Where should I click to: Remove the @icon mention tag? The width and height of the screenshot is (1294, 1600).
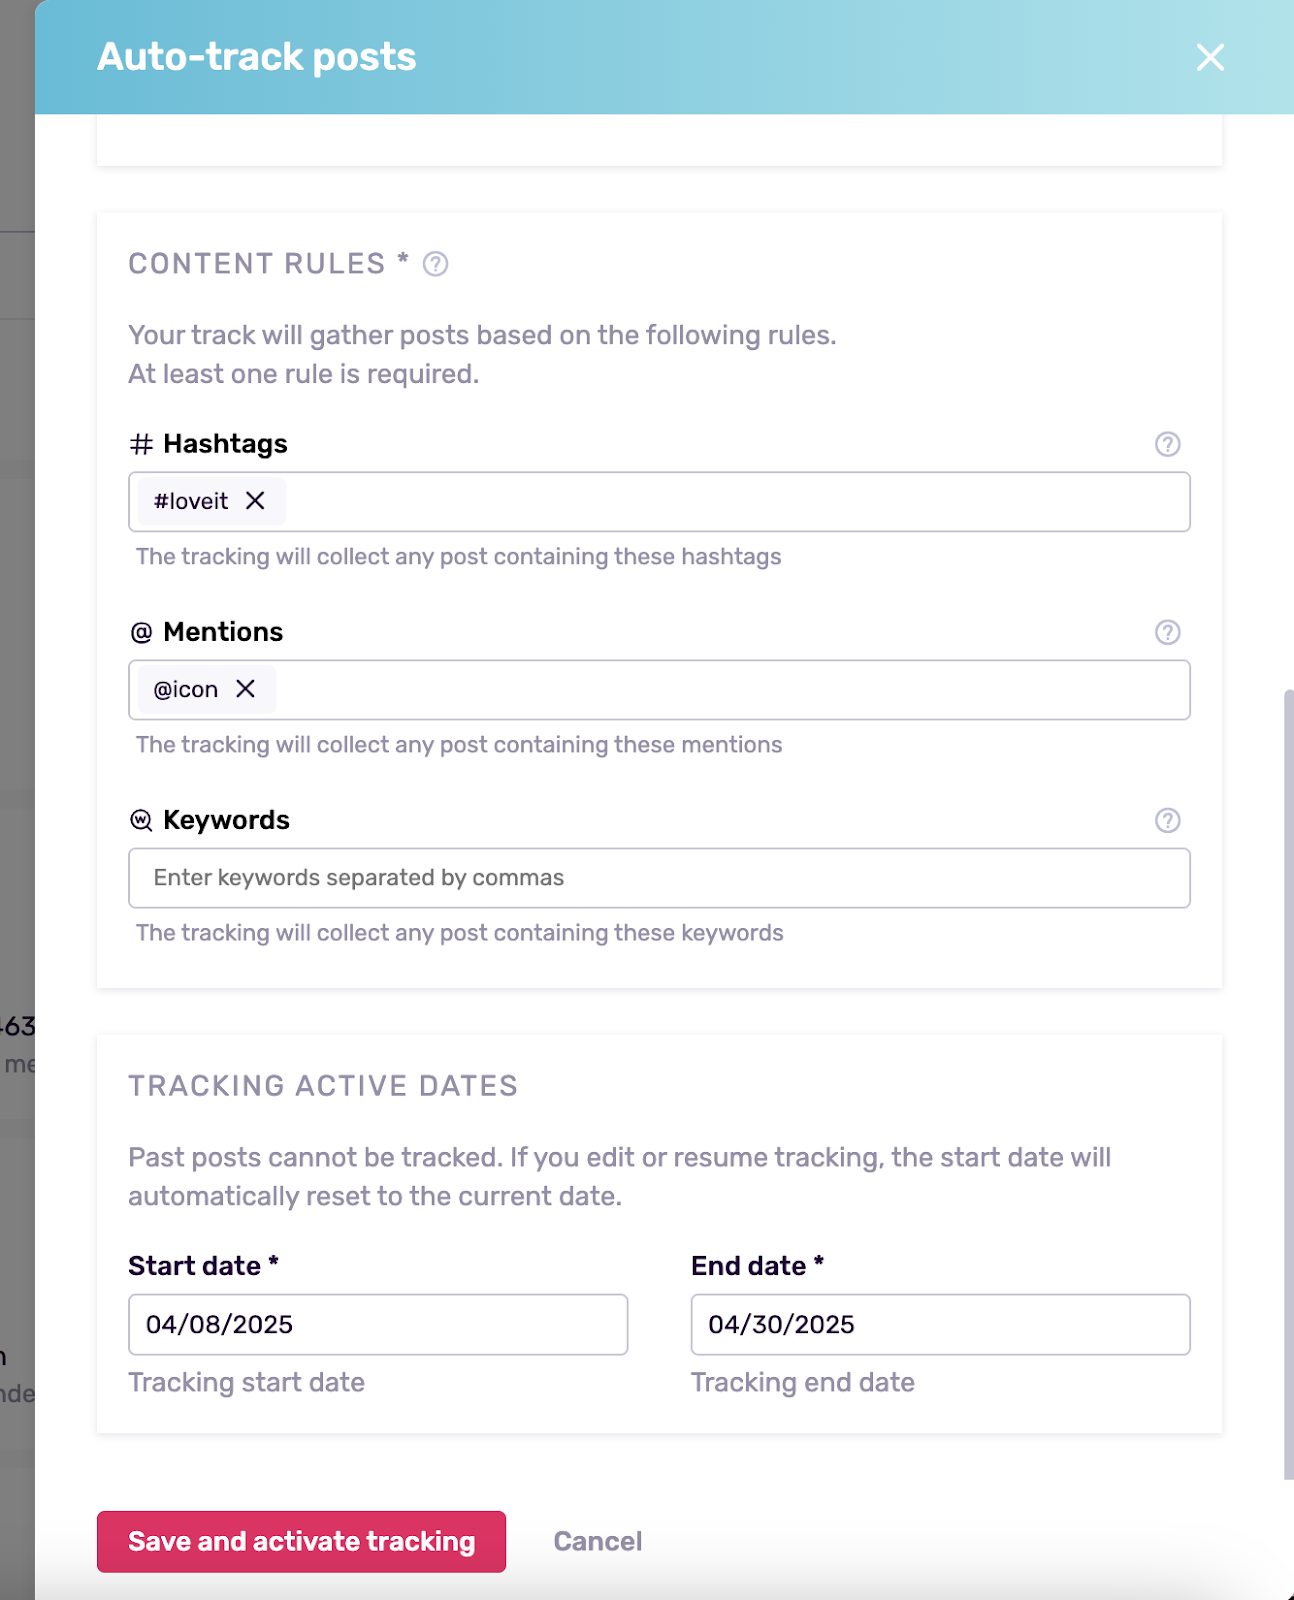pos(245,689)
